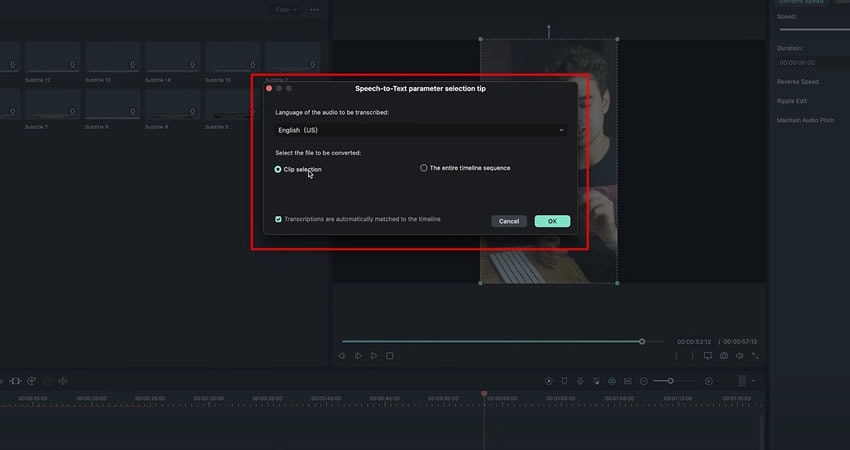Switch to the Uniform Speed tab
The width and height of the screenshot is (850, 450).
coord(801,2)
